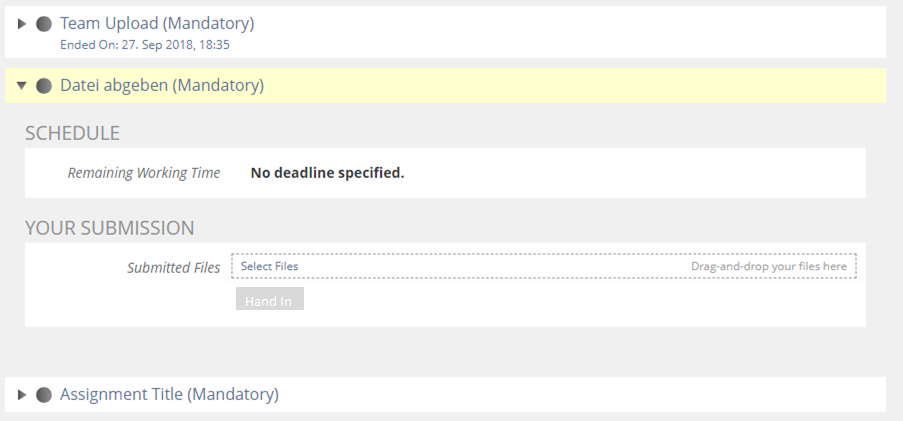Click the 'Drag-and-drop your files here' hint
903x421 pixels.
click(x=768, y=267)
